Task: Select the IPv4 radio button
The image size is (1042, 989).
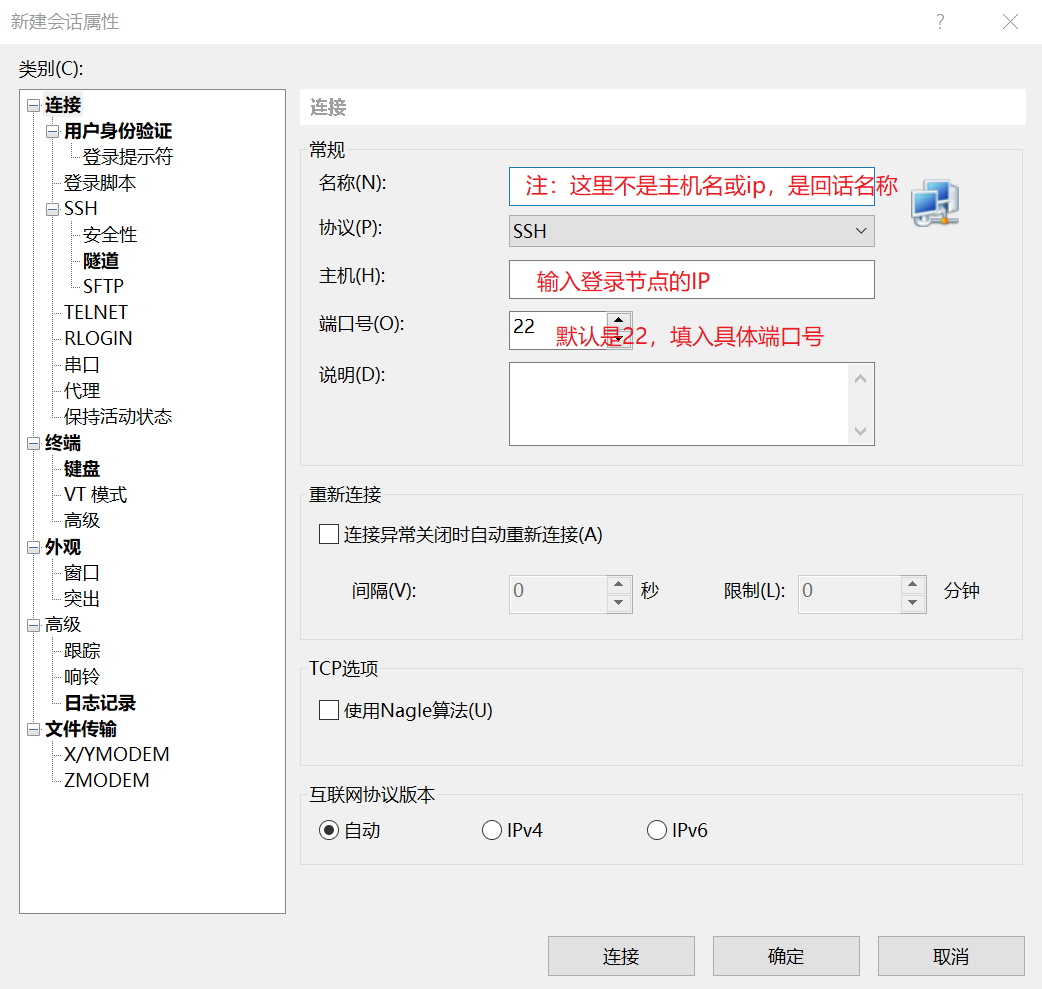Action: click(x=492, y=829)
